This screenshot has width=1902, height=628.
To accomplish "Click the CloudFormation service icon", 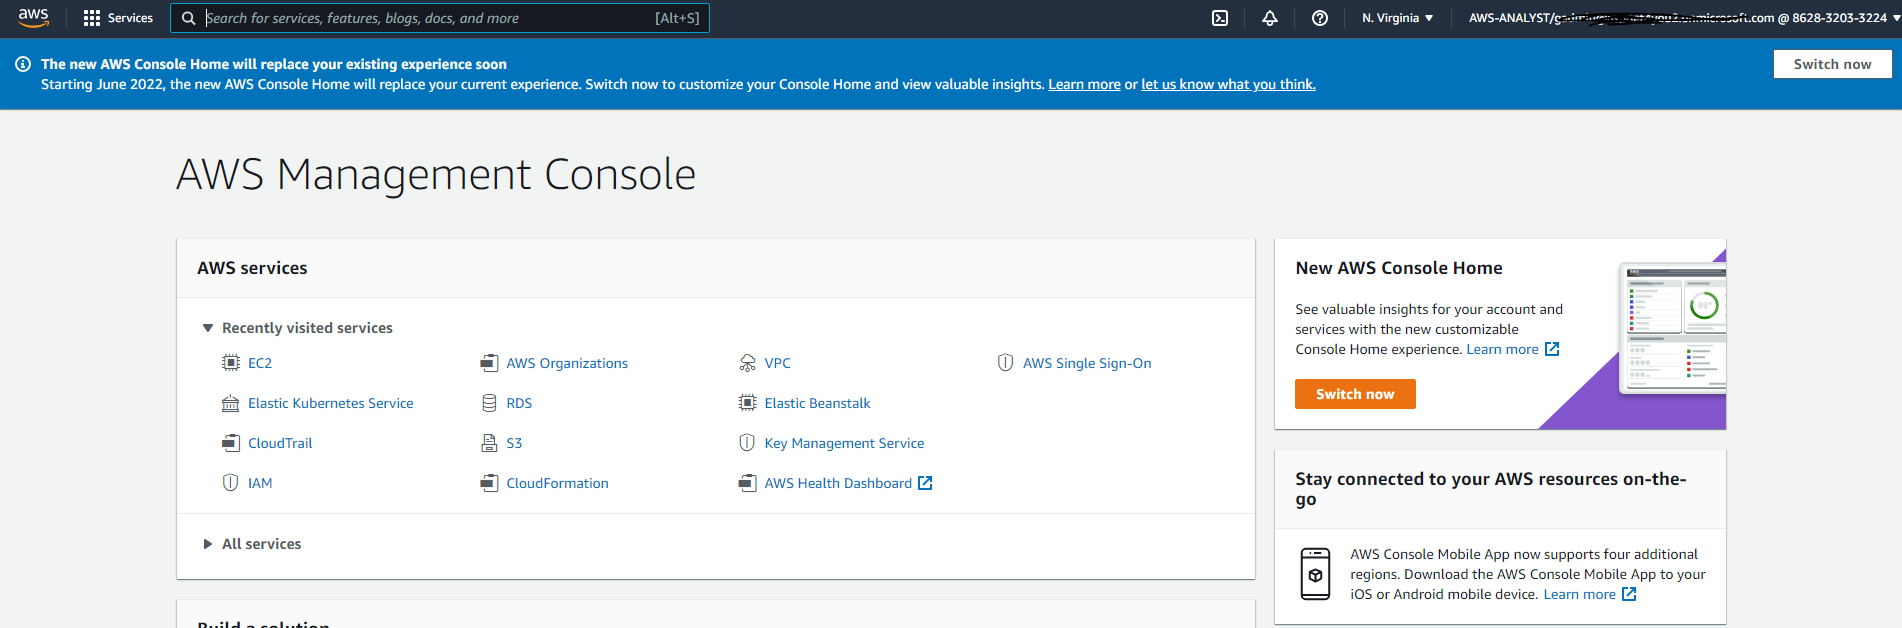I will pyautogui.click(x=489, y=483).
